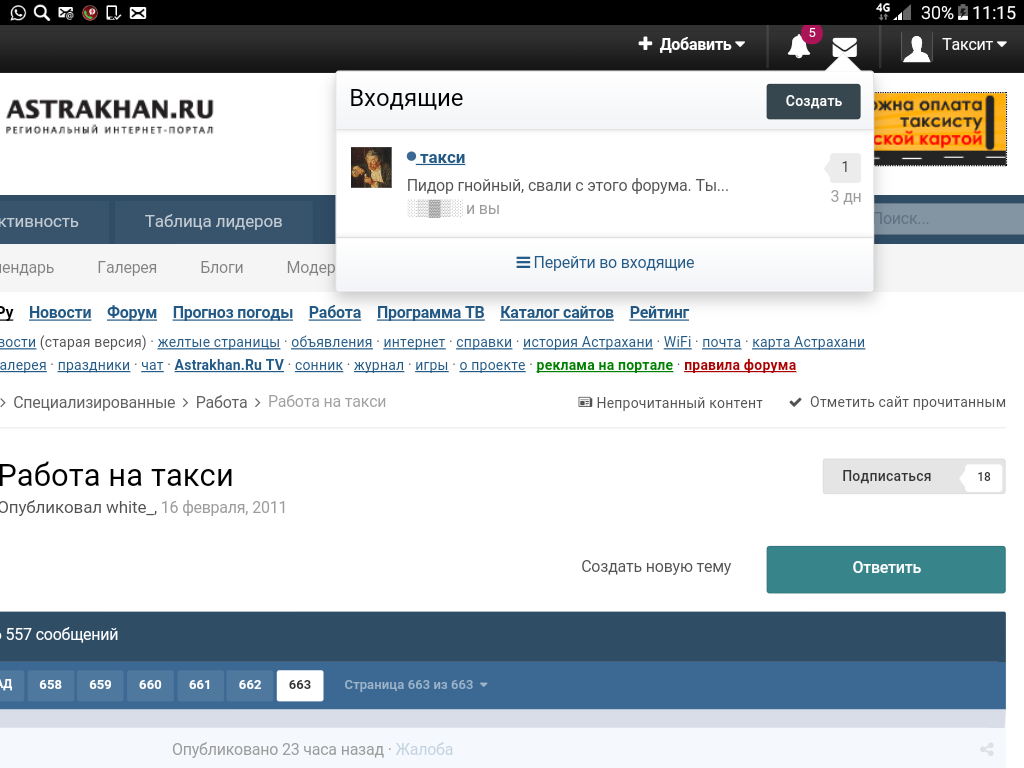This screenshot has height=768, width=1024.
Task: Open the Добавить dropdown menu
Action: pyautogui.click(x=692, y=44)
